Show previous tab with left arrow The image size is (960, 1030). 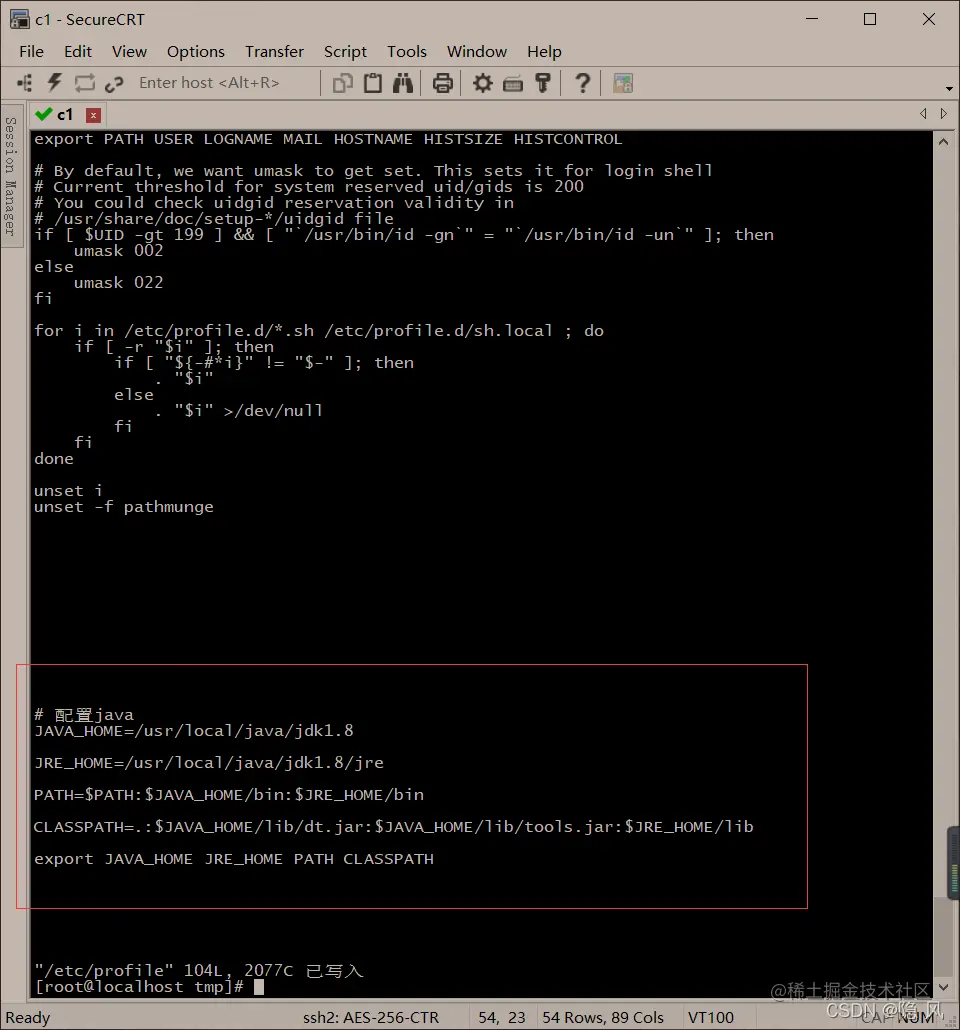pyautogui.click(x=923, y=114)
